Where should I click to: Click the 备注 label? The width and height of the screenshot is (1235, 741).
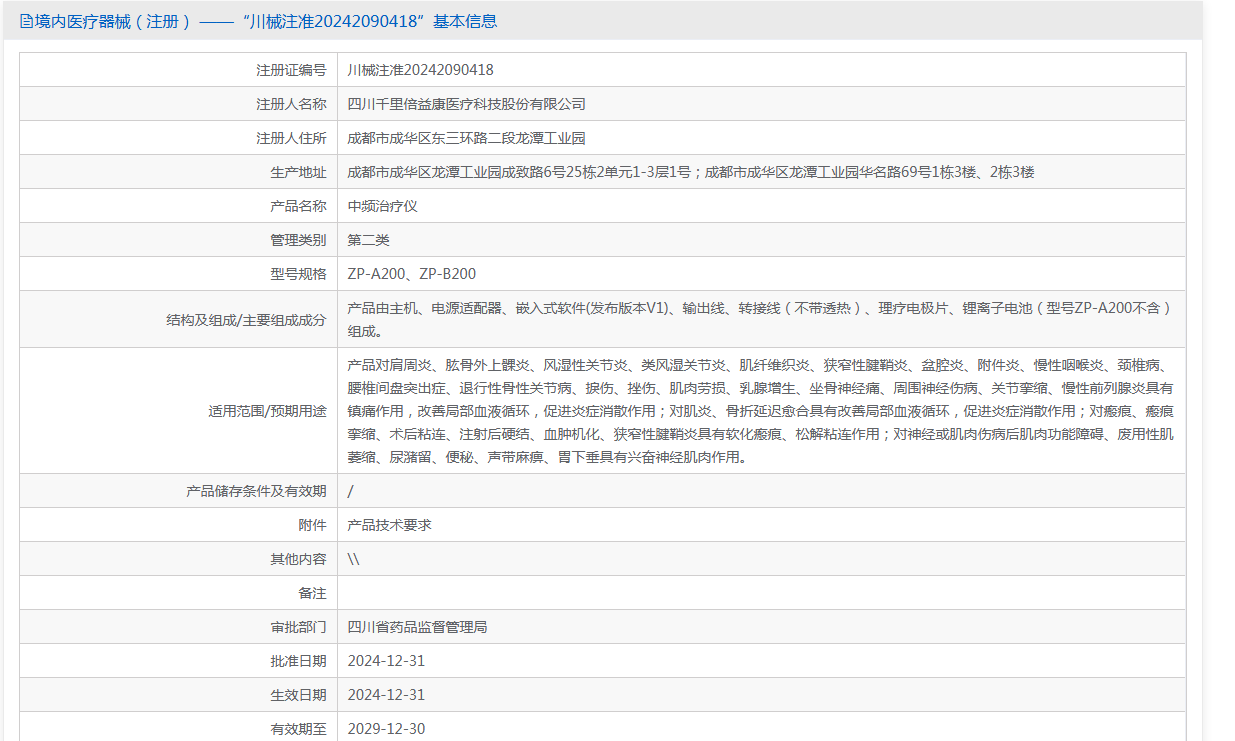(x=312, y=593)
